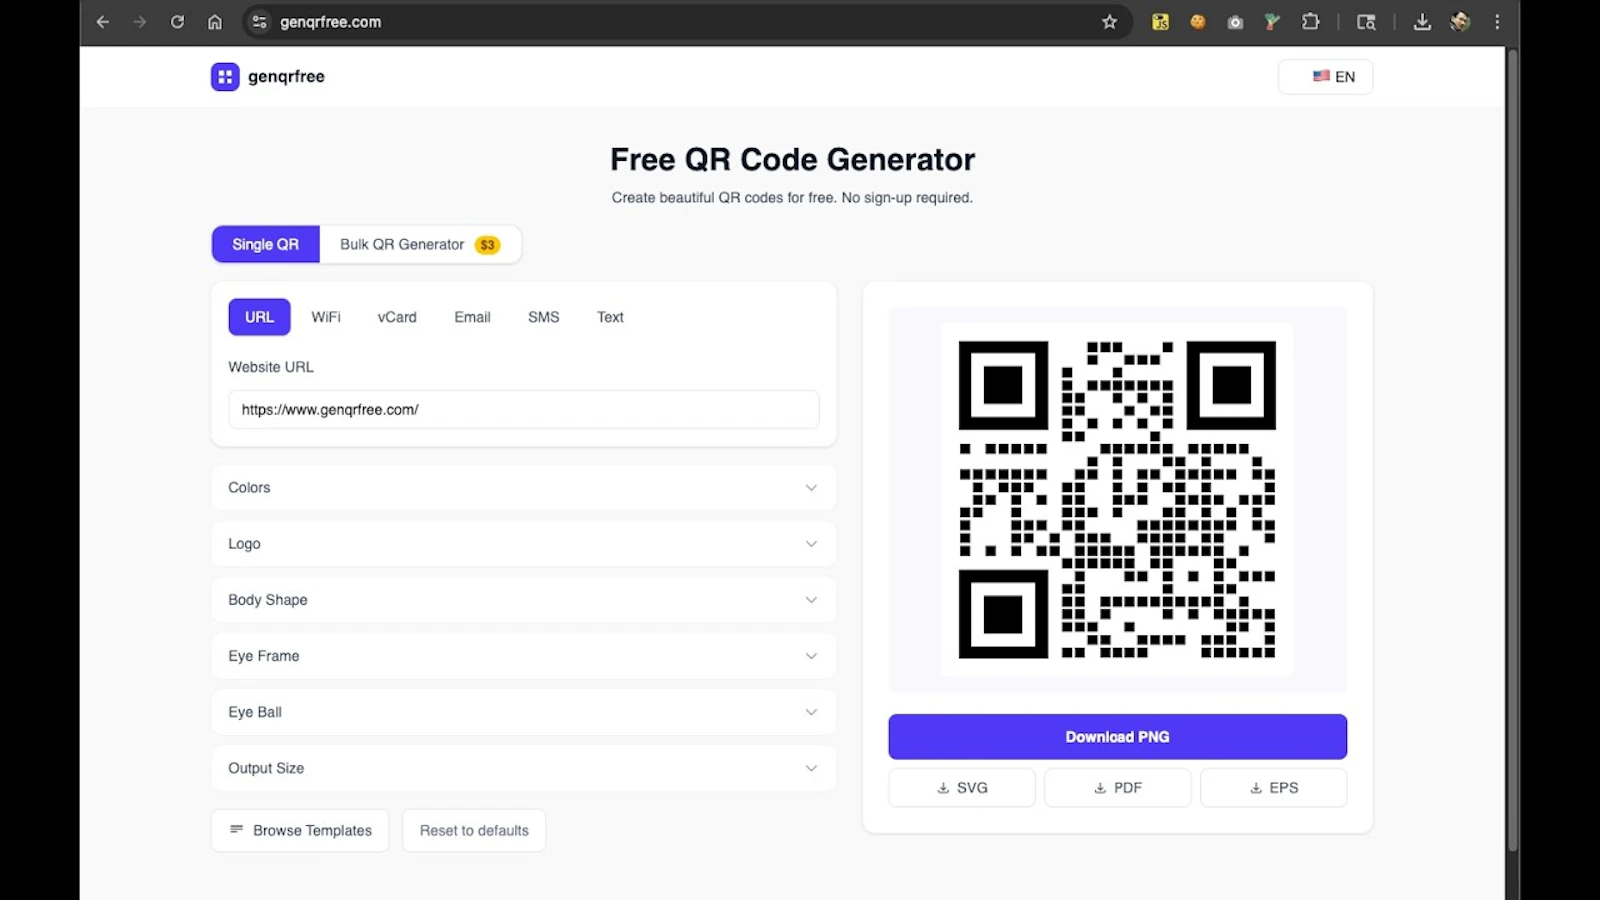This screenshot has width=1600, height=900.
Task: Click the 'Free QR Code Generator' heading
Action: [792, 159]
